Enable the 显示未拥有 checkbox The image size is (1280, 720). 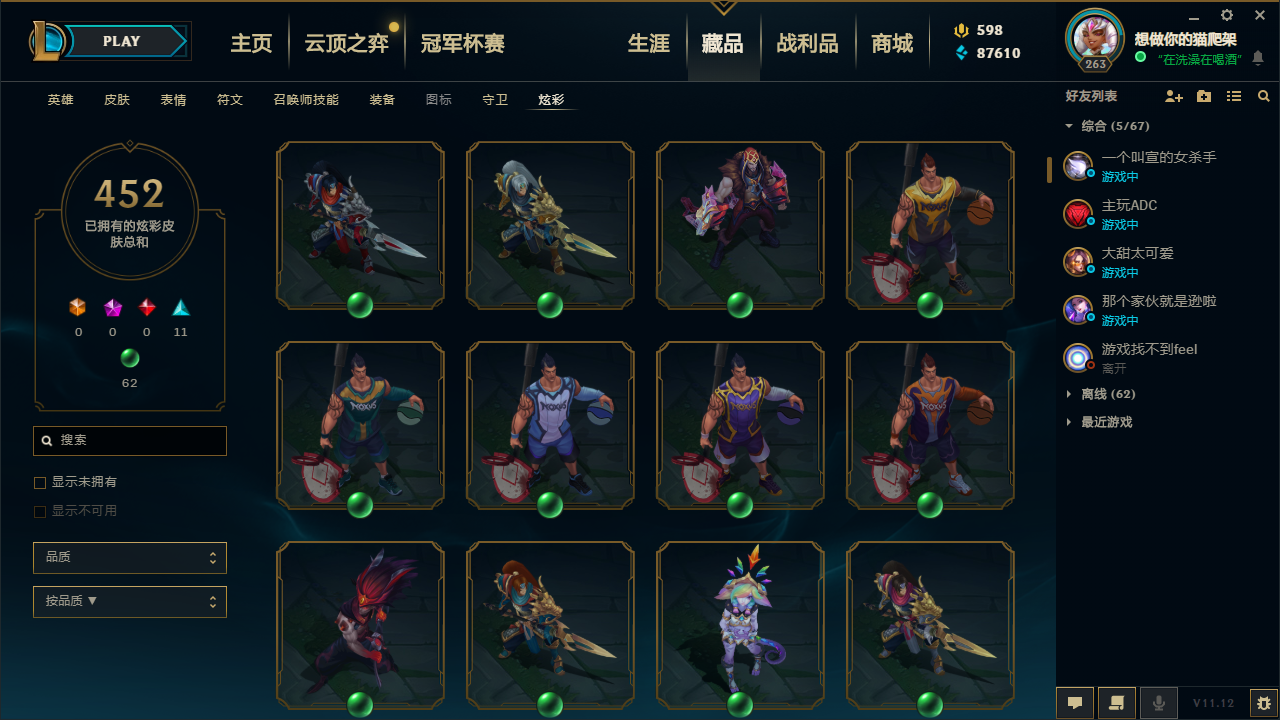pos(40,483)
